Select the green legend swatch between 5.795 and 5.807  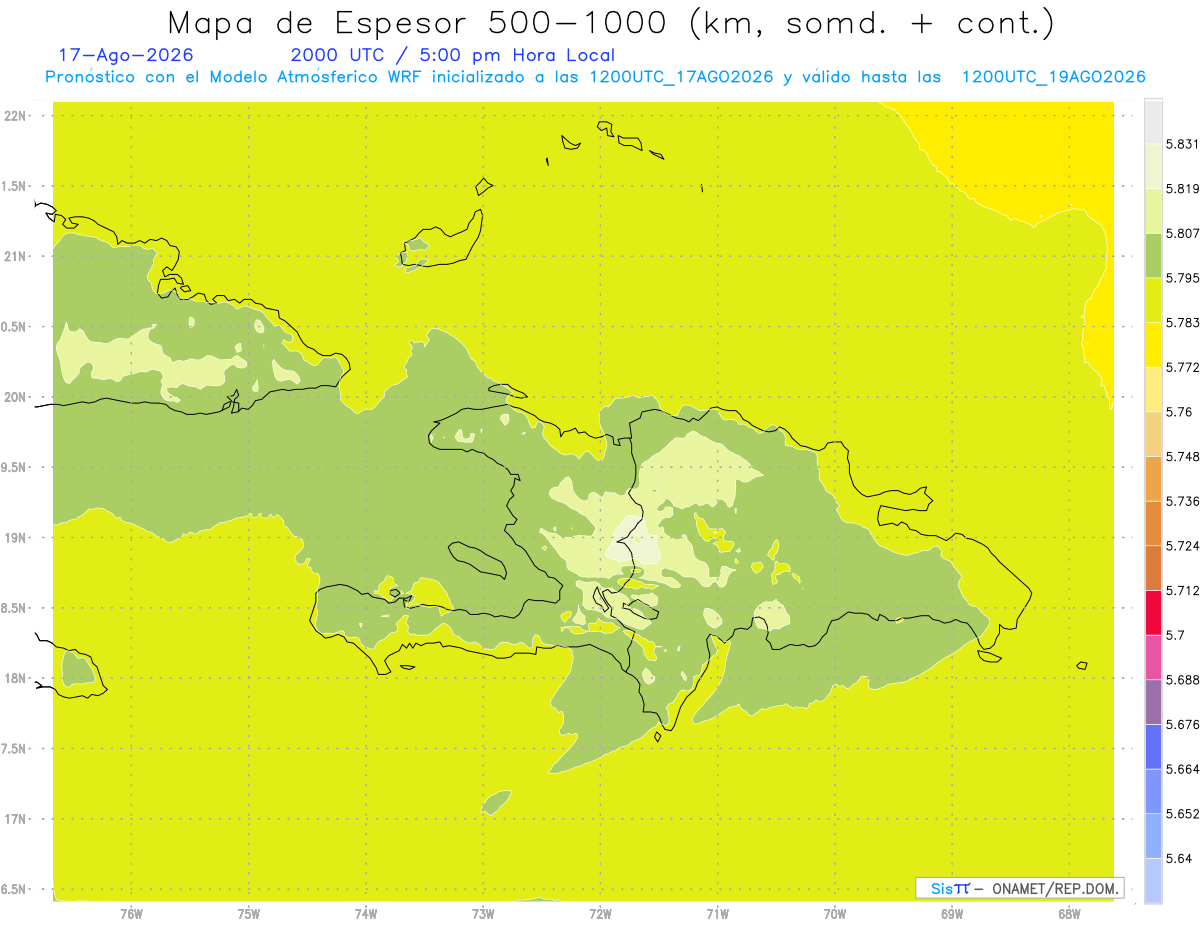[x=1153, y=255]
